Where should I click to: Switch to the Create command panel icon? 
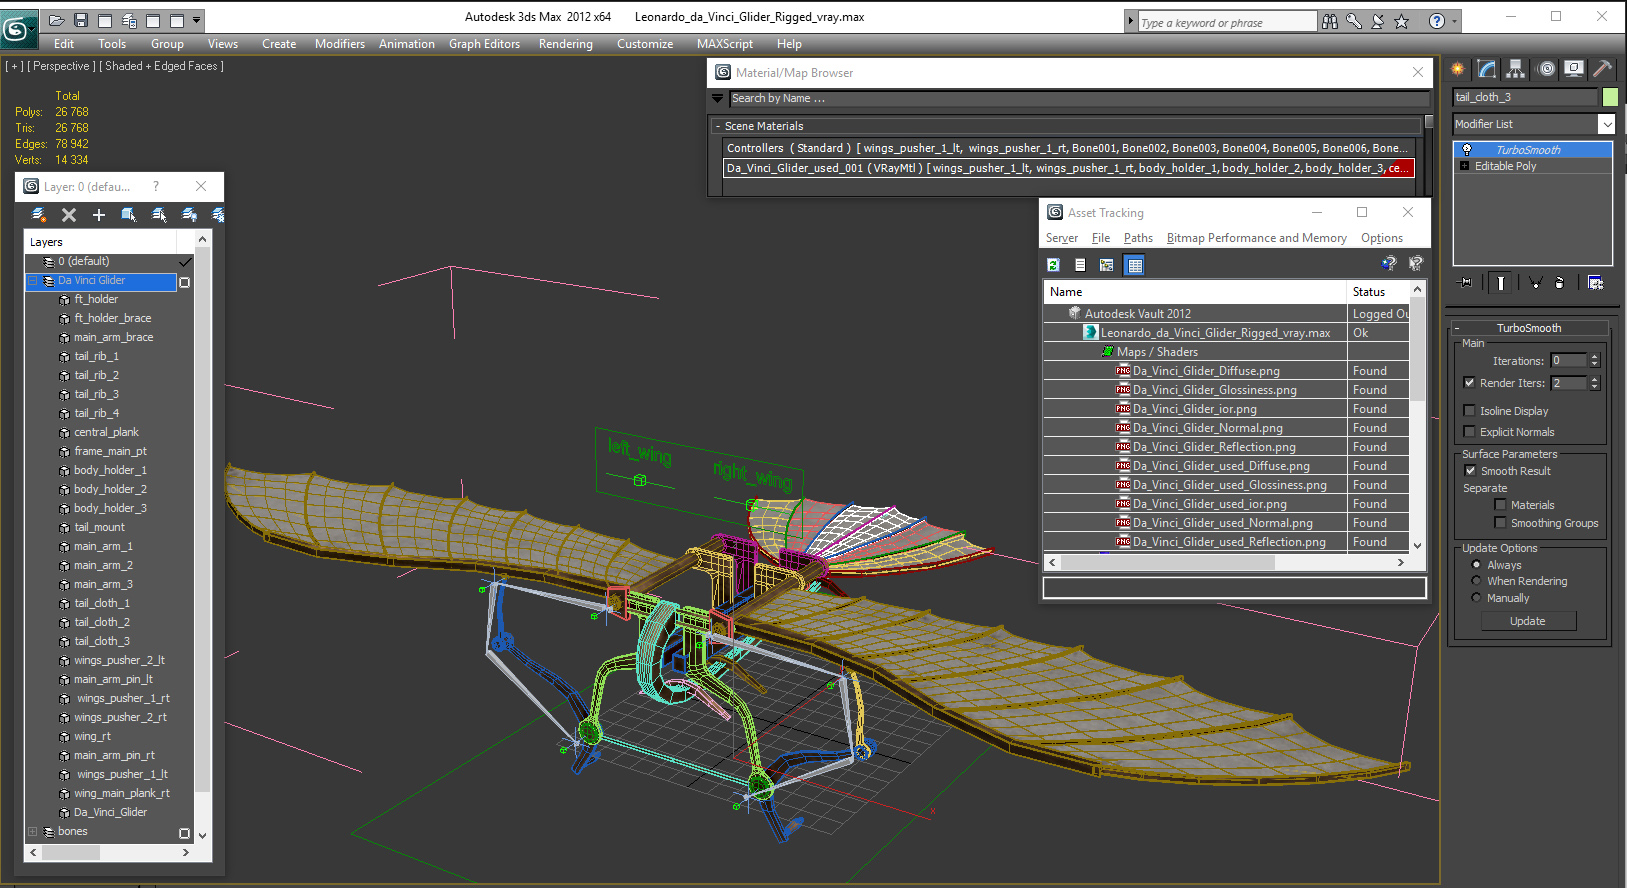coord(1458,69)
